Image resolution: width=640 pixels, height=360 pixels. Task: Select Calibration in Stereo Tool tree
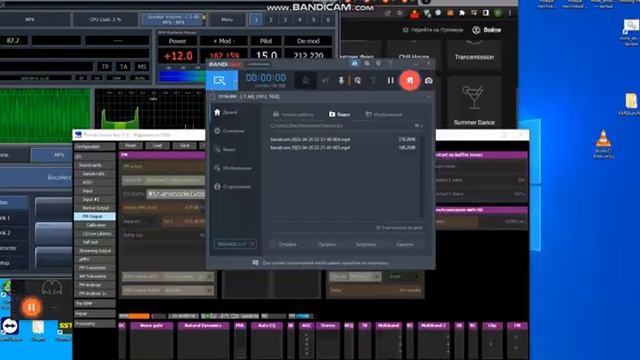point(95,225)
